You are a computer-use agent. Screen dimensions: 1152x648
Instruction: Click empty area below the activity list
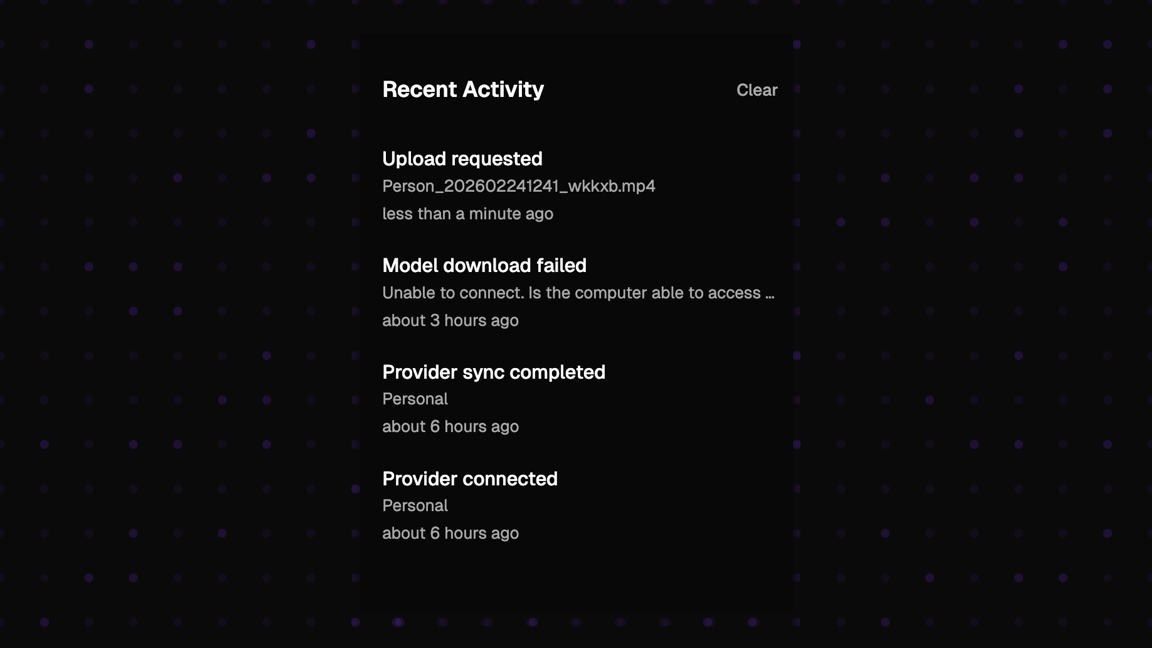[x=576, y=580]
